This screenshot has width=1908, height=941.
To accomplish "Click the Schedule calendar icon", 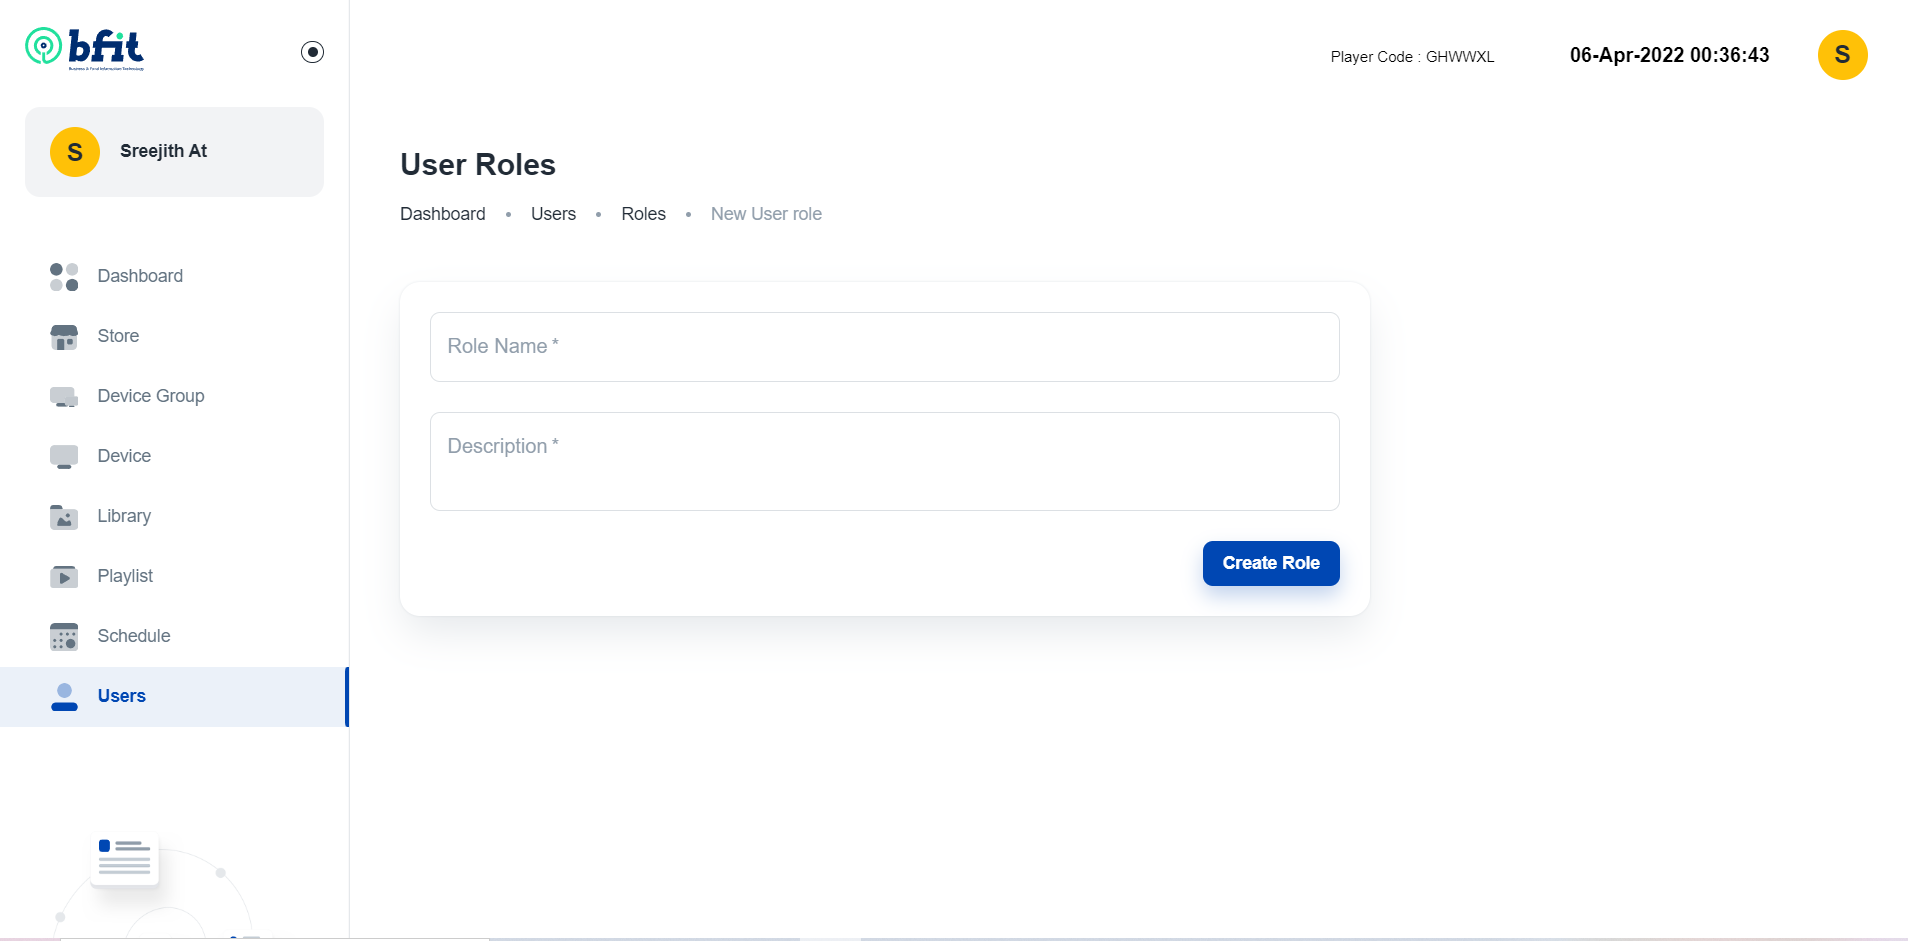I will pyautogui.click(x=64, y=637).
